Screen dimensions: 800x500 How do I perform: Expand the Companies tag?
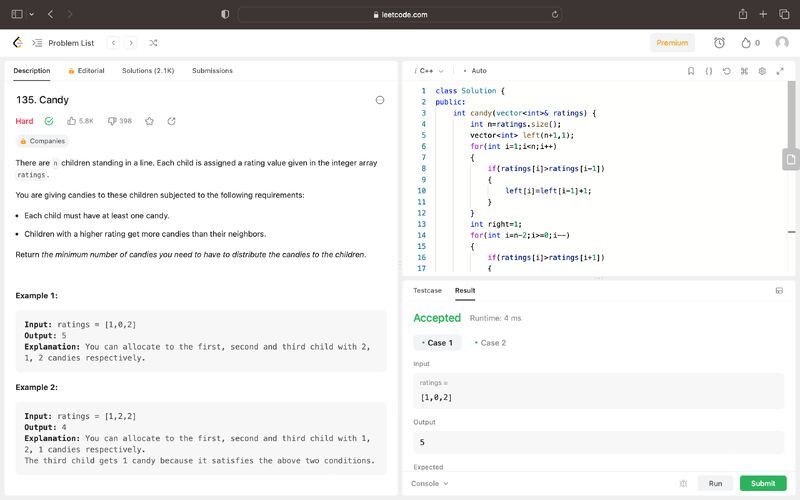[x=42, y=141]
